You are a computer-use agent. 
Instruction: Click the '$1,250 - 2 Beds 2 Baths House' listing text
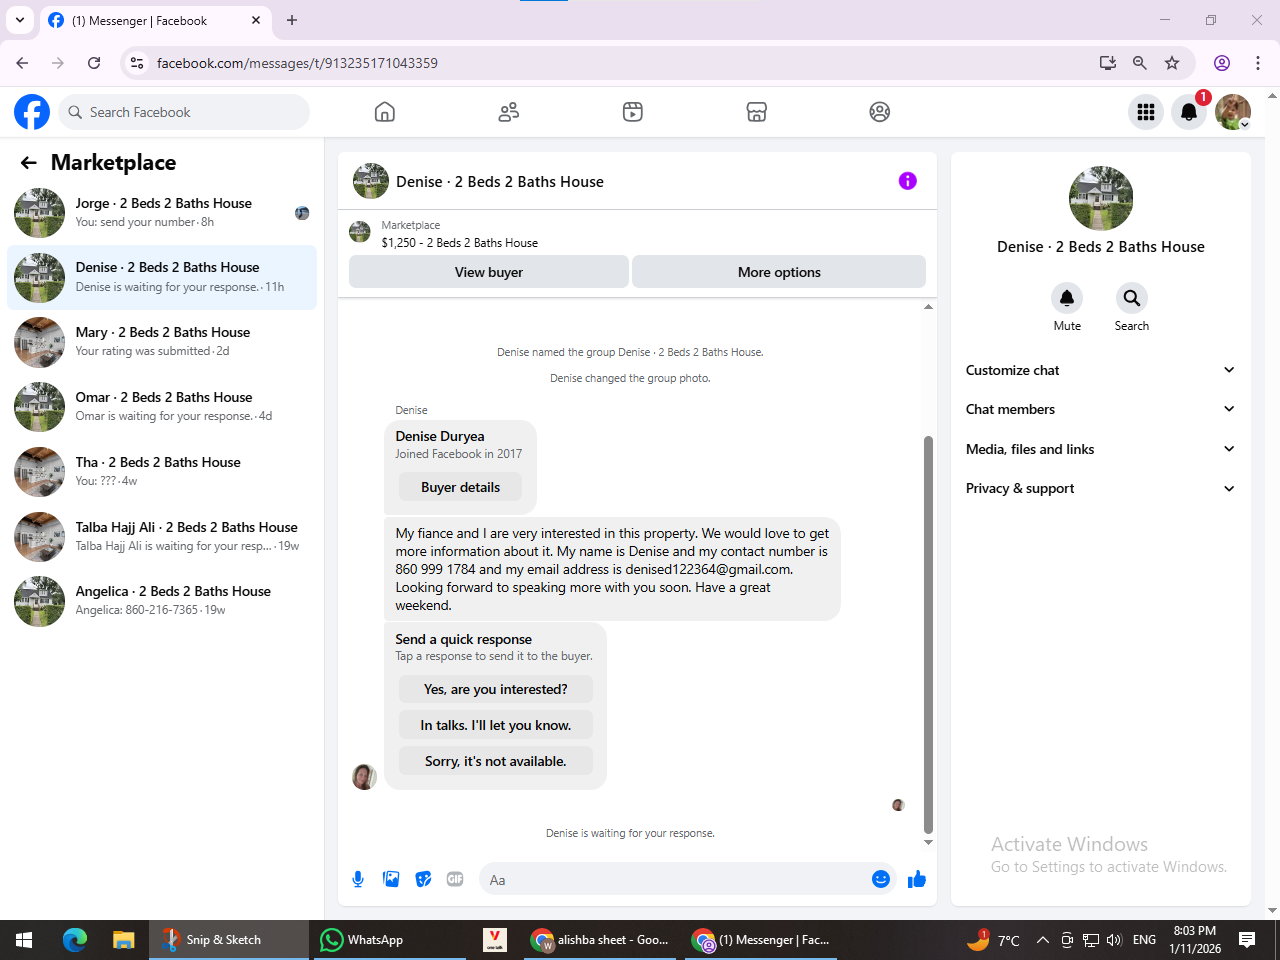click(460, 243)
